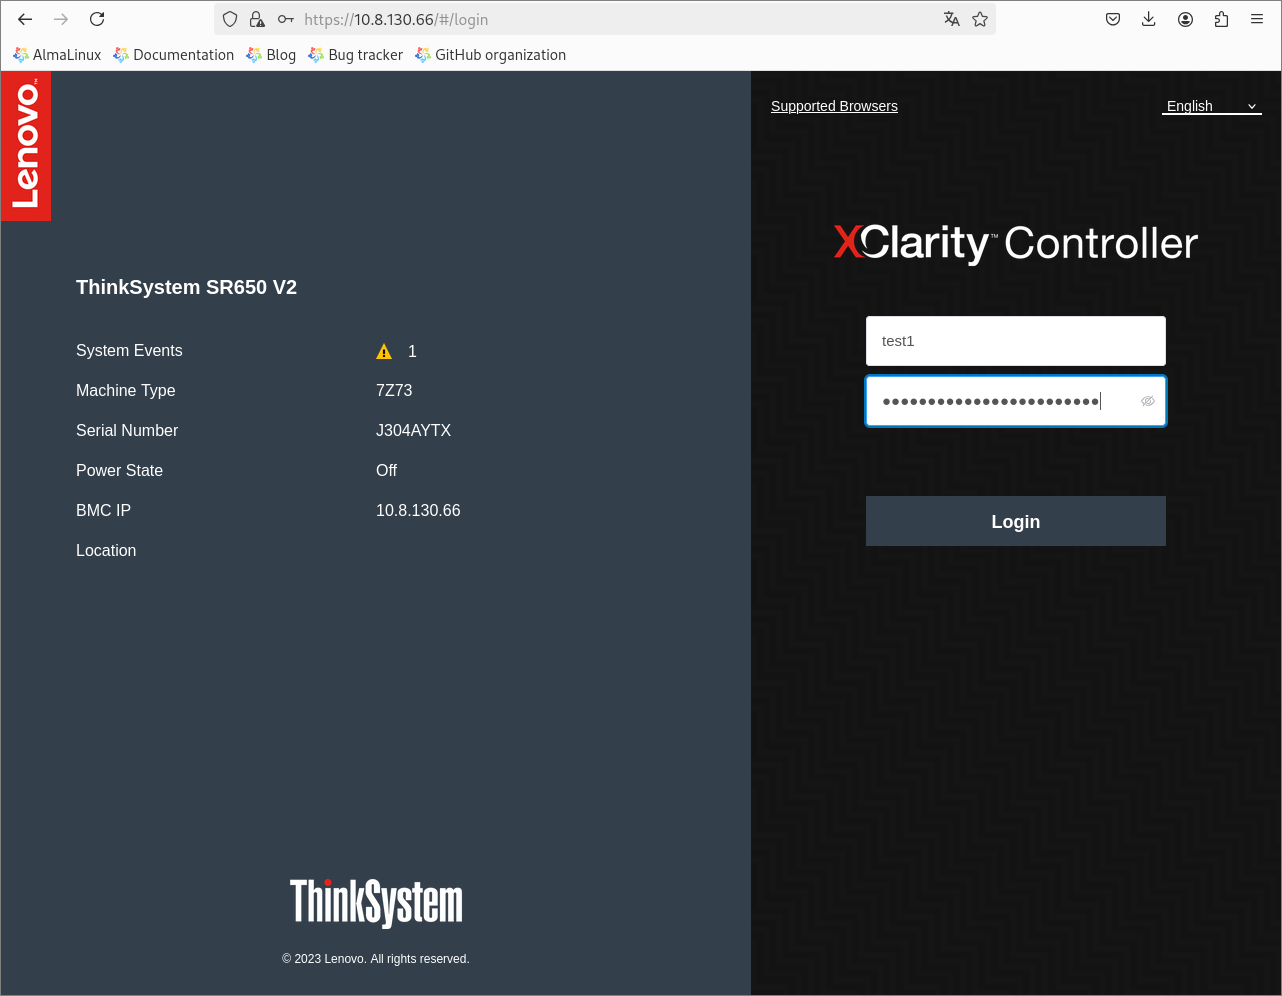1282x996 pixels.
Task: Open the GitHub organization bookmark
Action: pyautogui.click(x=491, y=55)
